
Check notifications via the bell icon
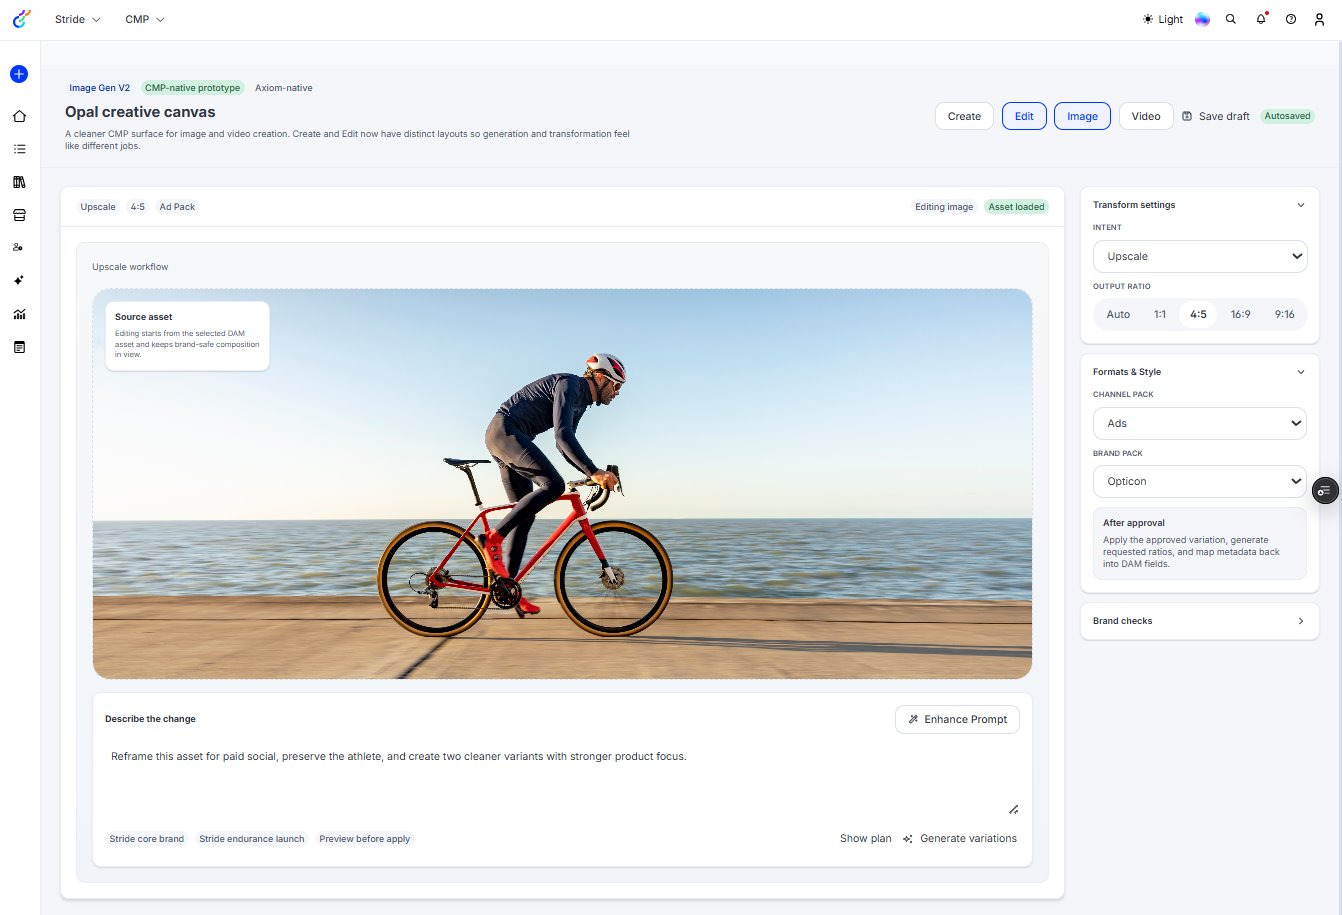pos(1260,19)
